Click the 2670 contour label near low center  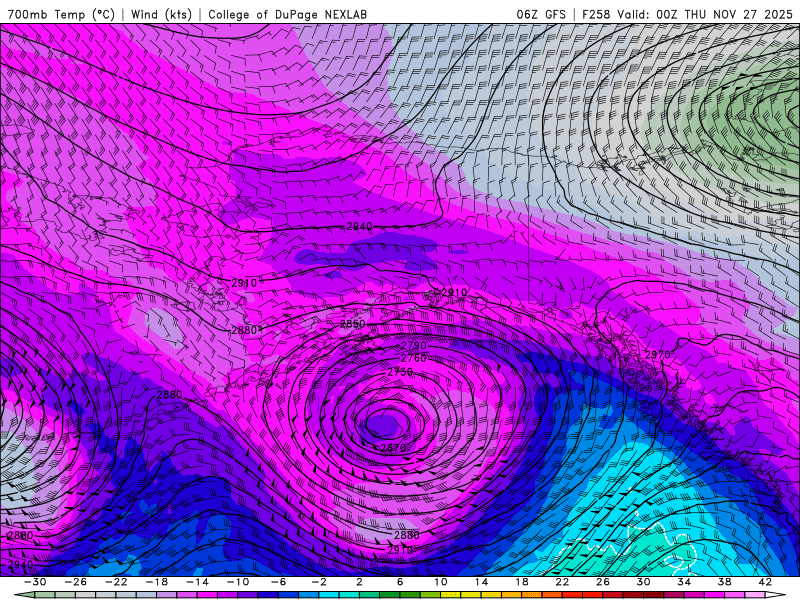point(393,448)
